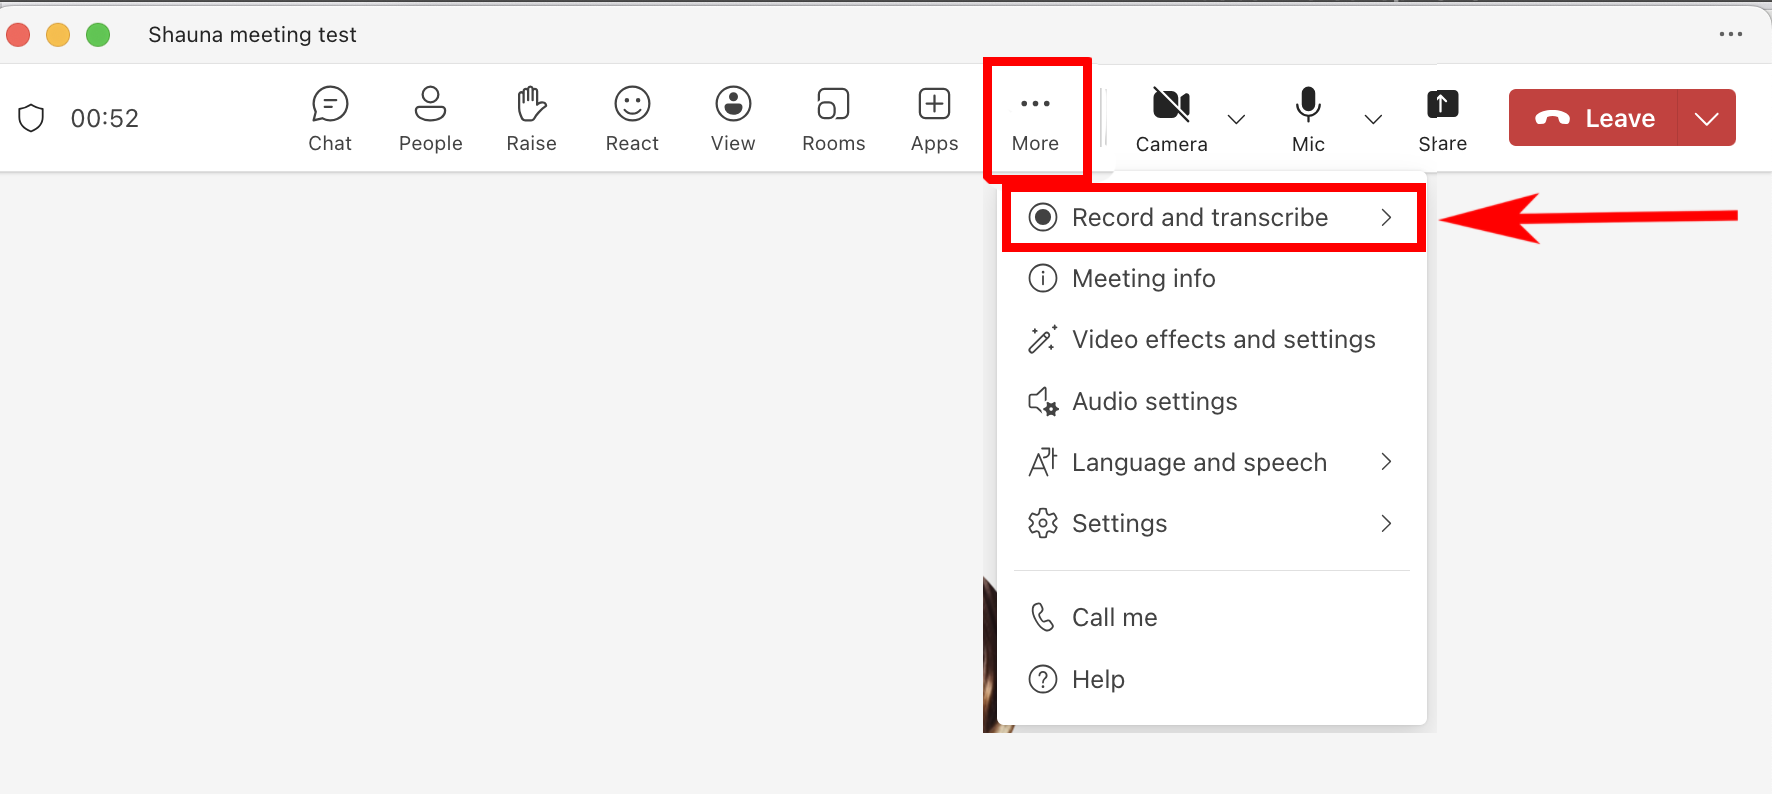Image resolution: width=1772 pixels, height=794 pixels.
Task: Click the red Leave button
Action: click(x=1594, y=118)
